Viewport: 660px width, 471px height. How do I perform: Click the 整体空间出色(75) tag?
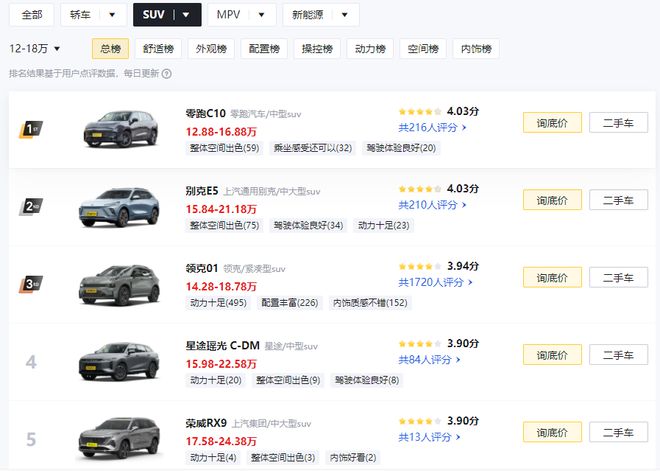click(x=224, y=225)
